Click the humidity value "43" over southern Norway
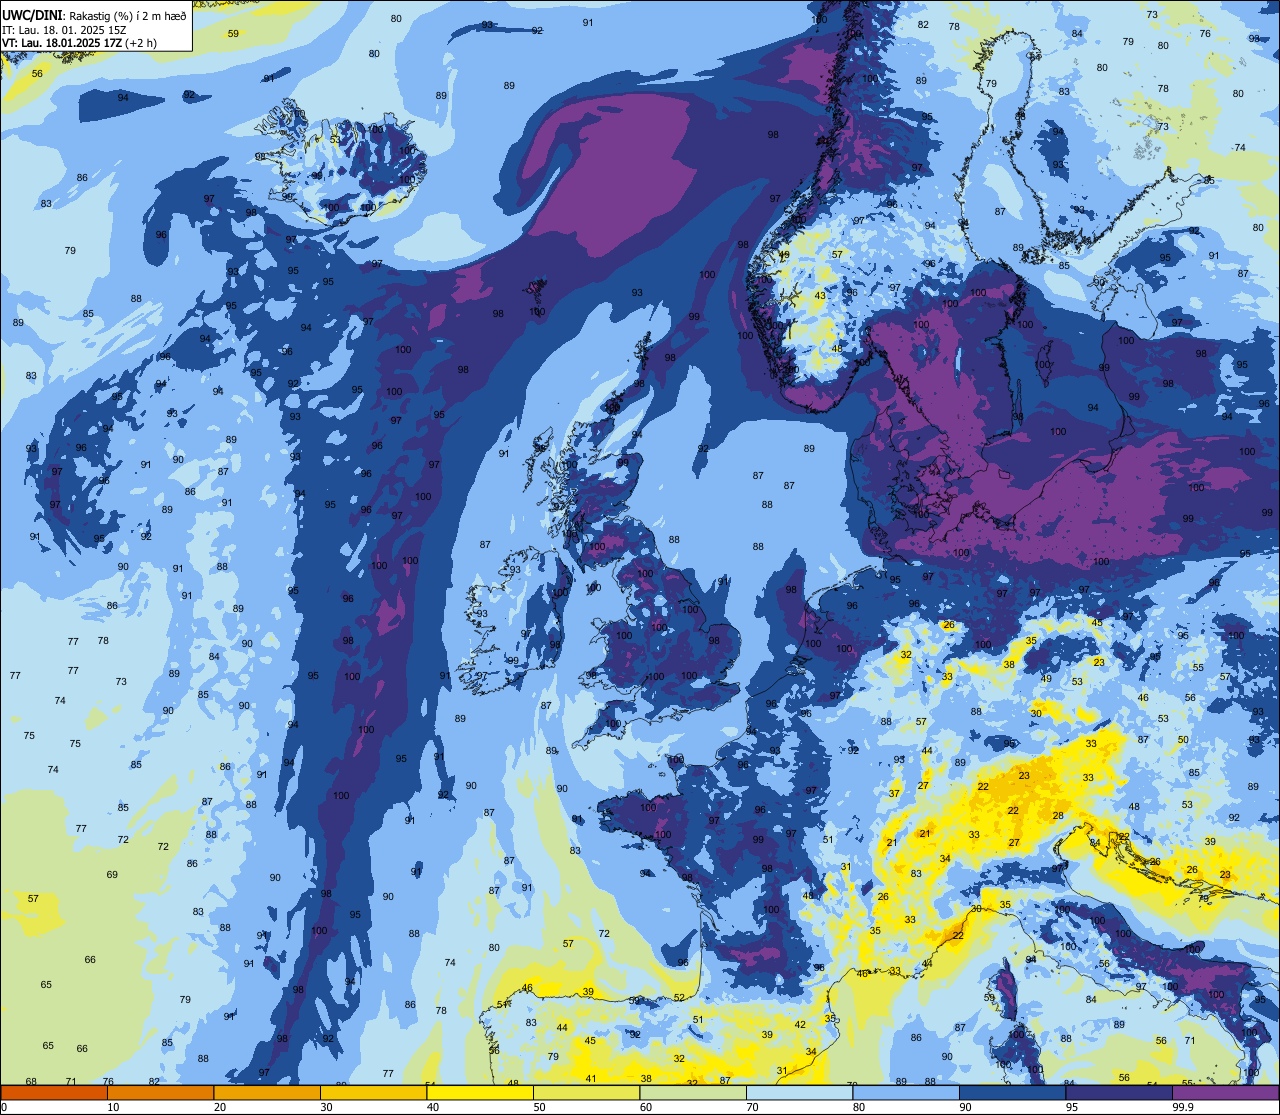1280x1115 pixels. [820, 295]
